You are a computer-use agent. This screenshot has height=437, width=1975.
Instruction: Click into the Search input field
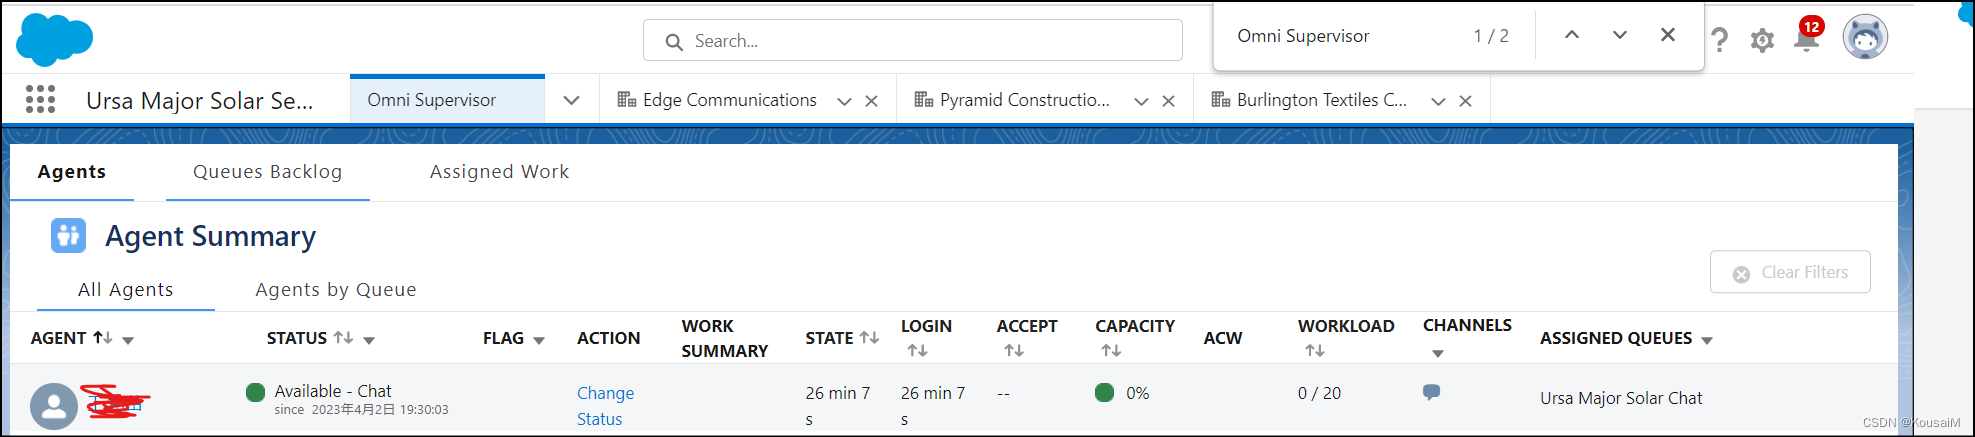912,41
